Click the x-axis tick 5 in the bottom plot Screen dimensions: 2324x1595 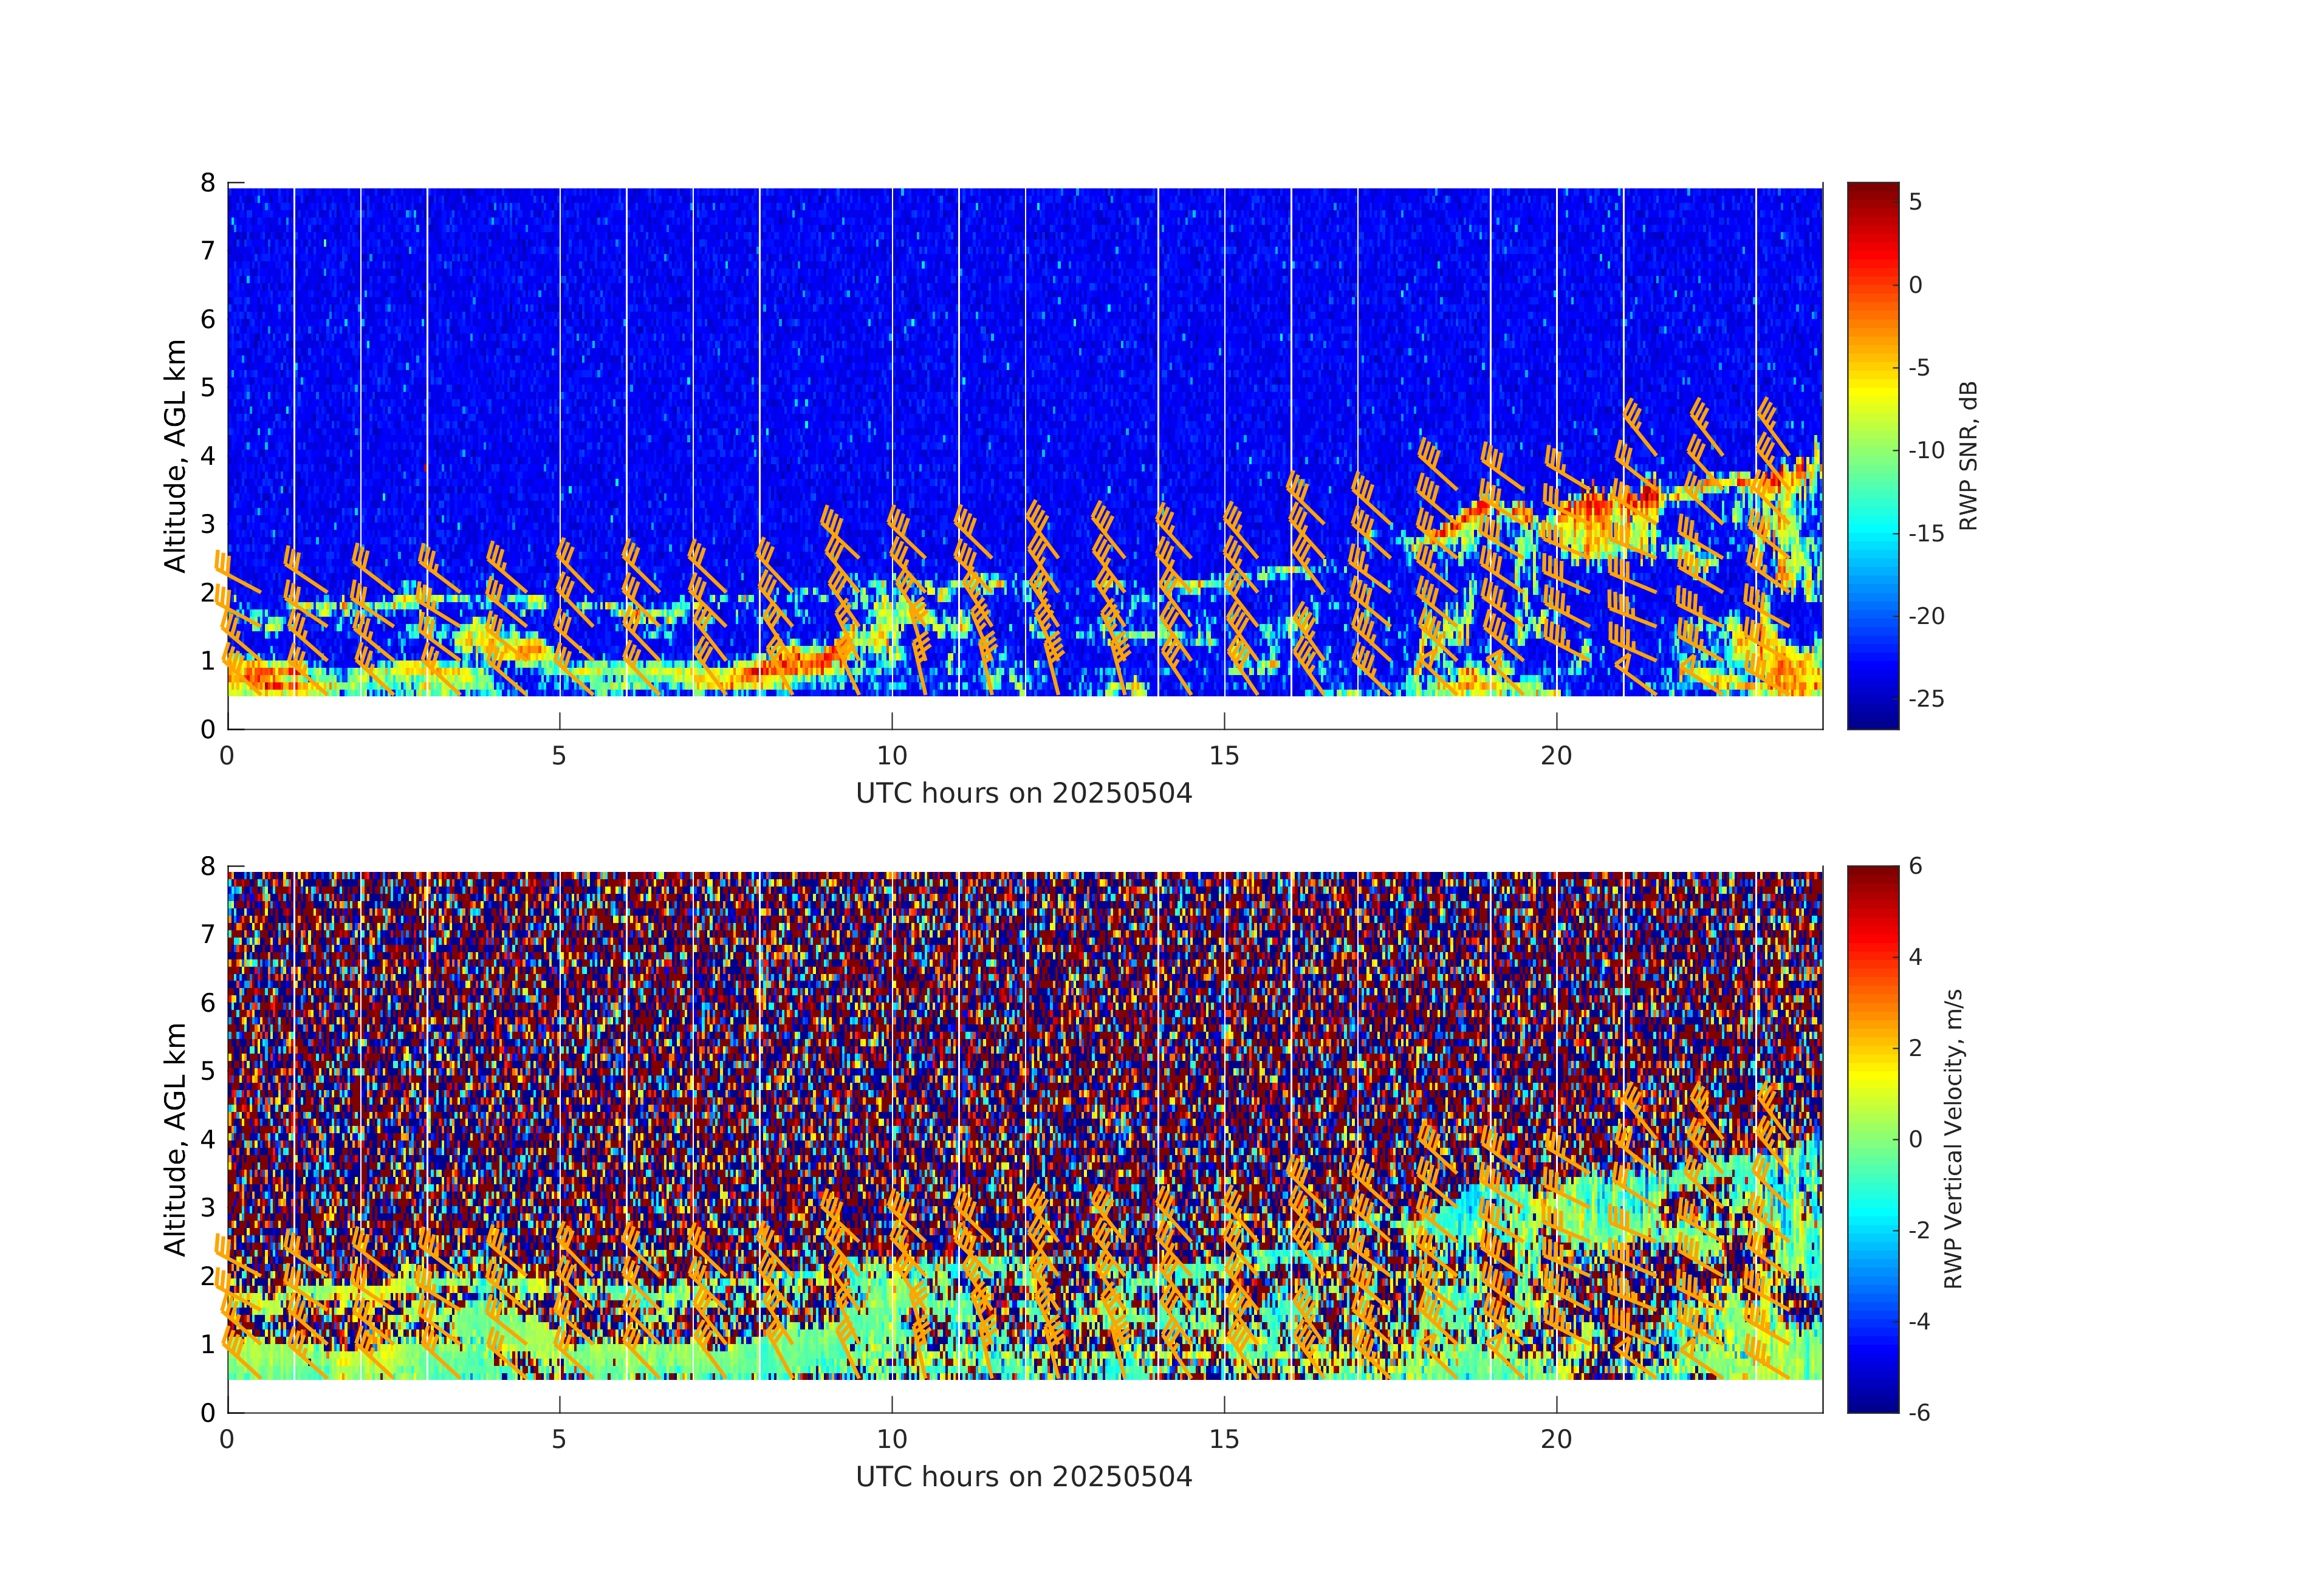click(x=559, y=1439)
